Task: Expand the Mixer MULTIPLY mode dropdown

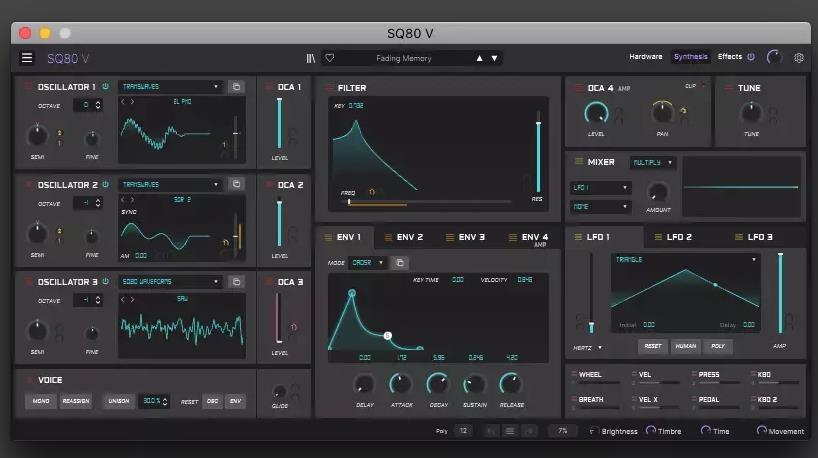Action: coord(653,162)
